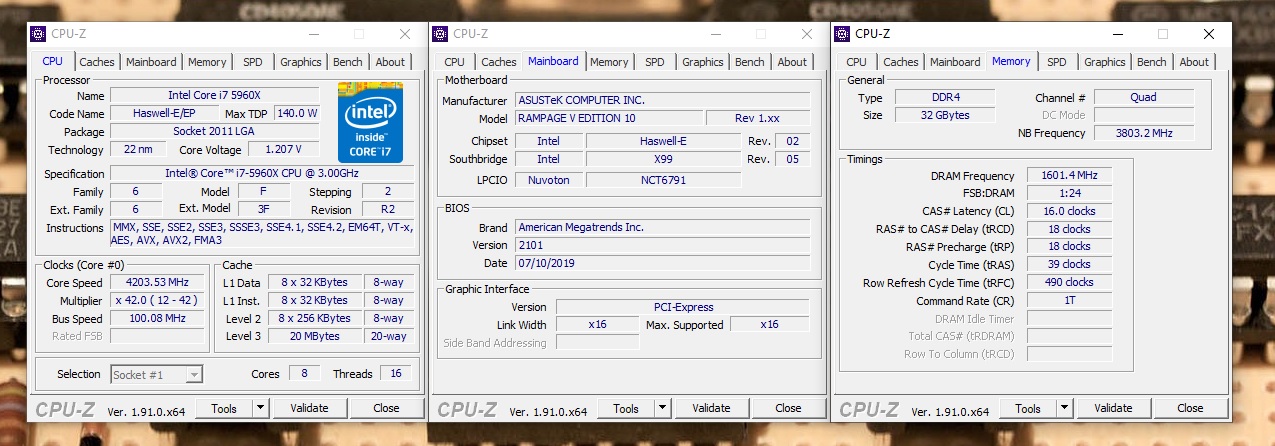Switch to Caches tab in CPU window
This screenshot has height=446, width=1275.
[x=97, y=62]
